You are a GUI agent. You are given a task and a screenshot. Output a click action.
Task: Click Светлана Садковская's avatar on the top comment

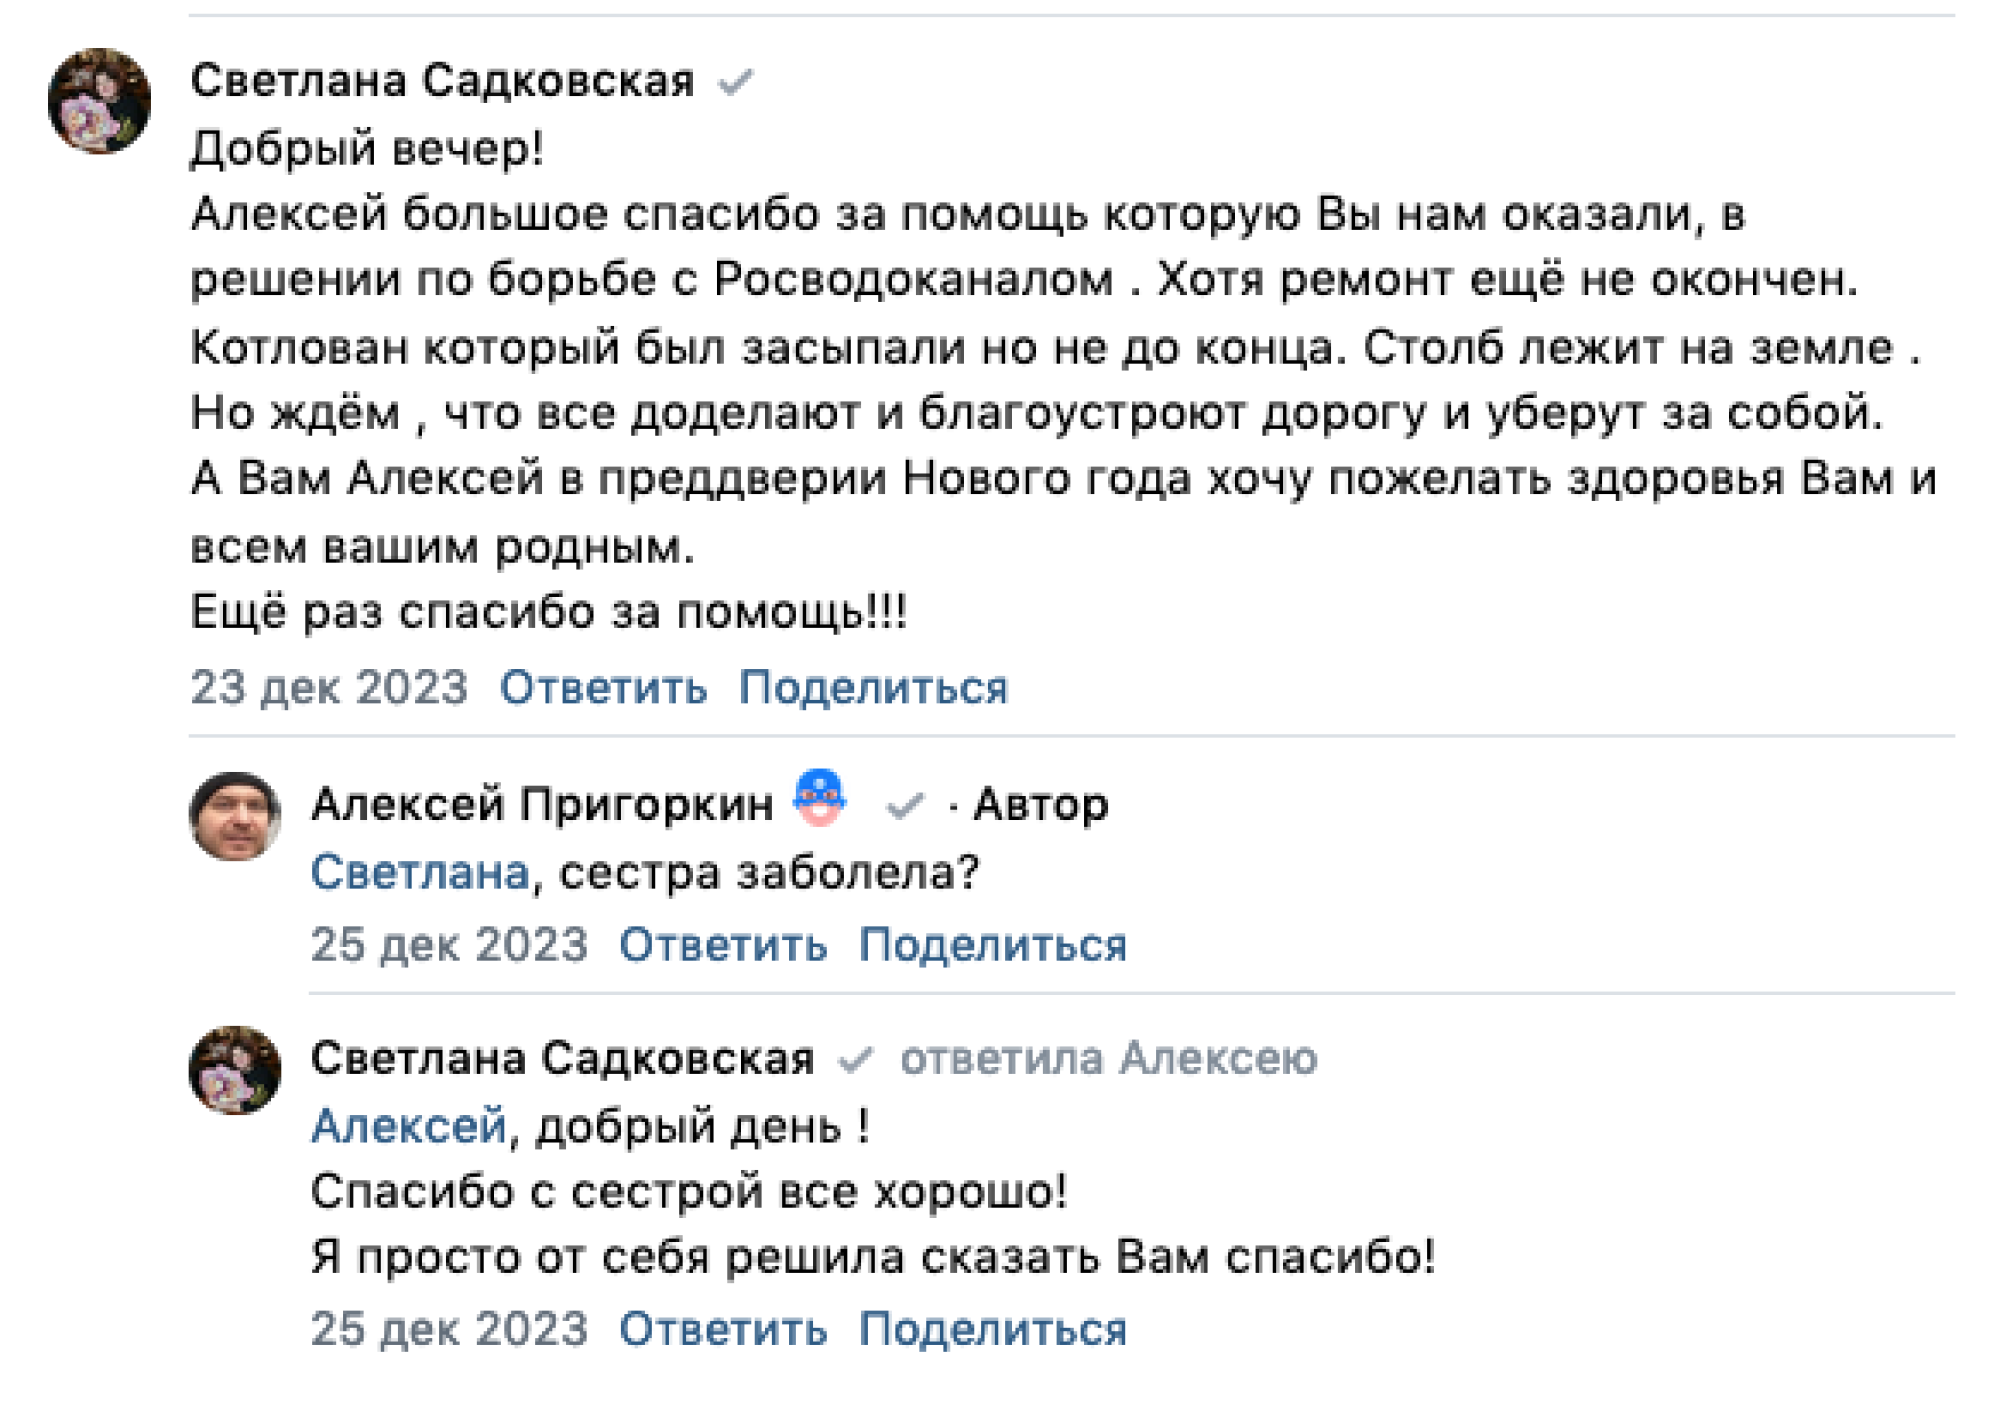[x=99, y=101]
